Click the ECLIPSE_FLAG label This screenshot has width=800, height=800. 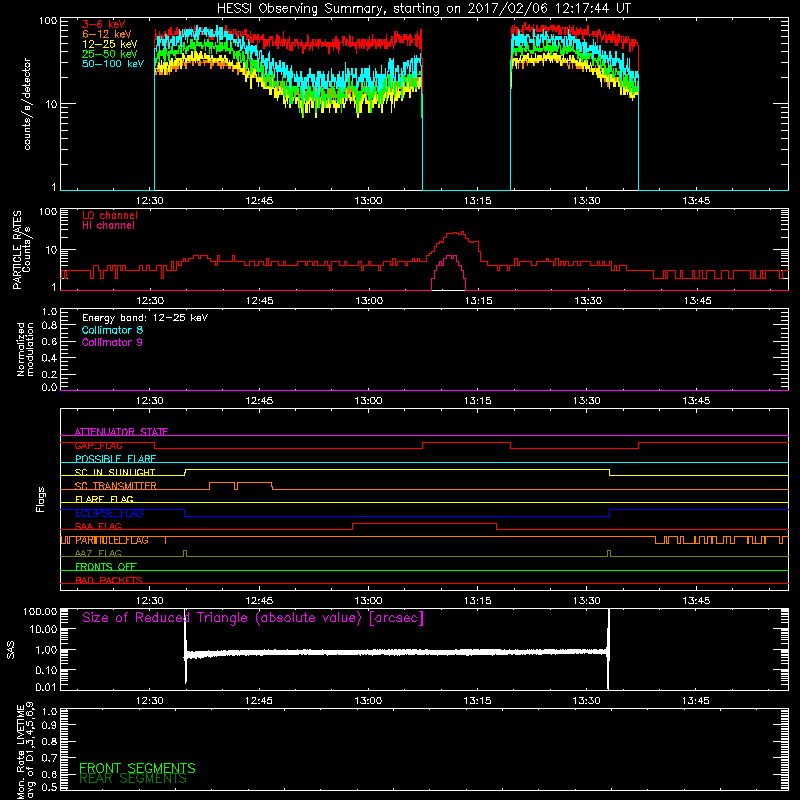[x=109, y=513]
